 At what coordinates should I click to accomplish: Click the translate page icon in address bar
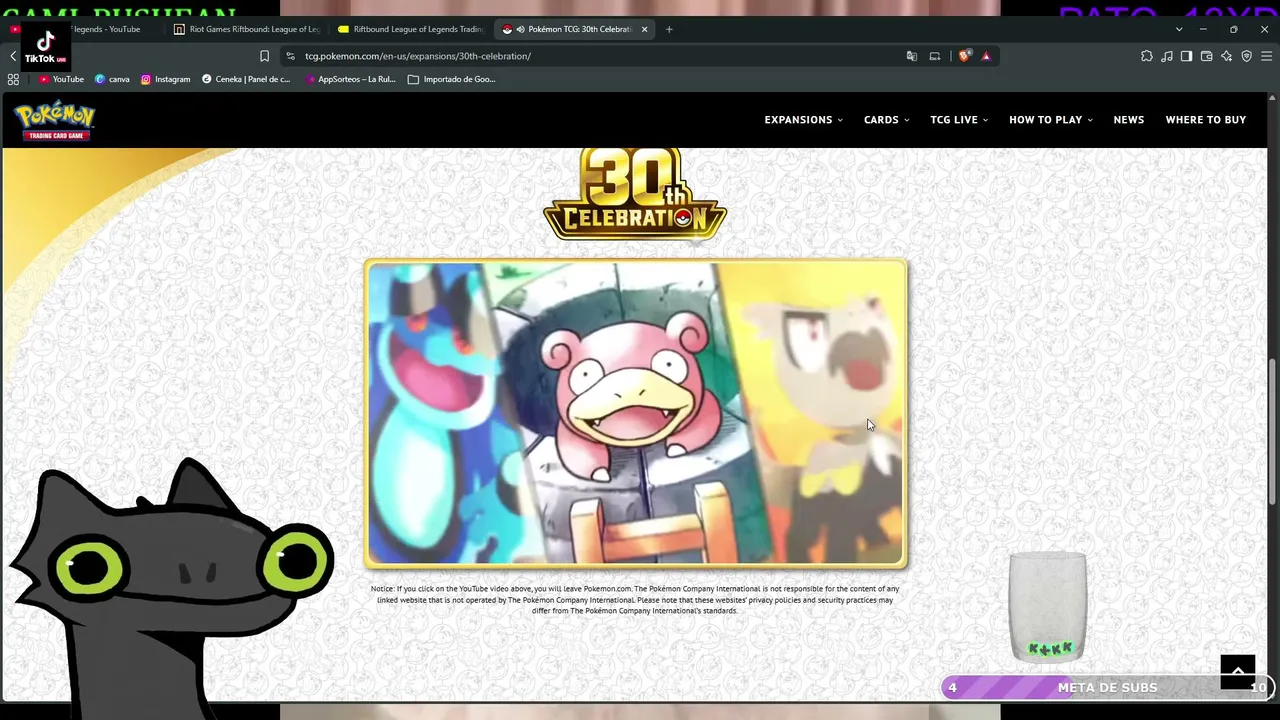pos(912,56)
